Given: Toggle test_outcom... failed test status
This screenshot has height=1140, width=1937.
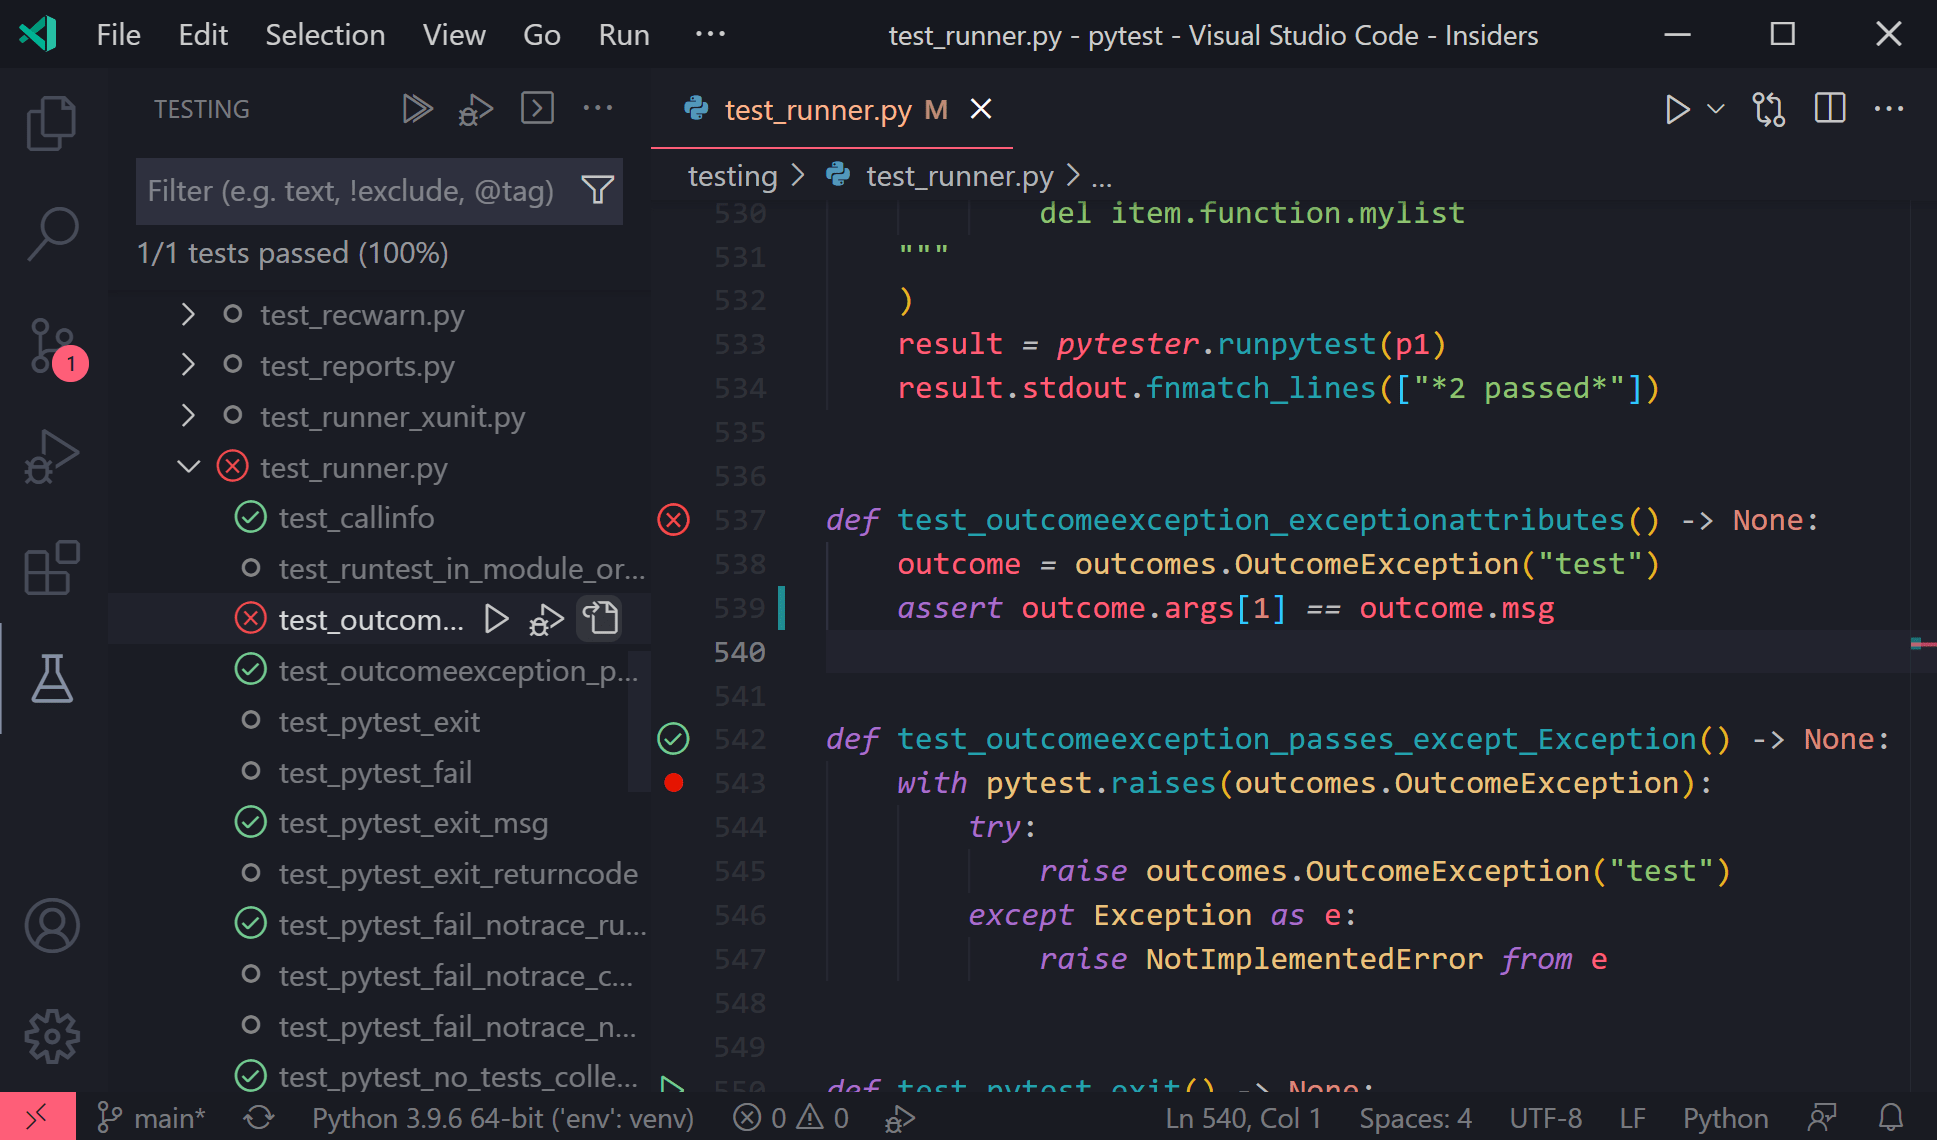Looking at the screenshot, I should pos(251,619).
